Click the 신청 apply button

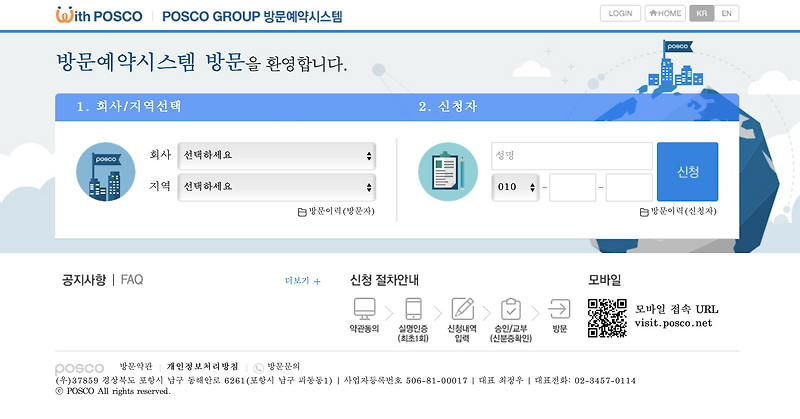(x=687, y=171)
